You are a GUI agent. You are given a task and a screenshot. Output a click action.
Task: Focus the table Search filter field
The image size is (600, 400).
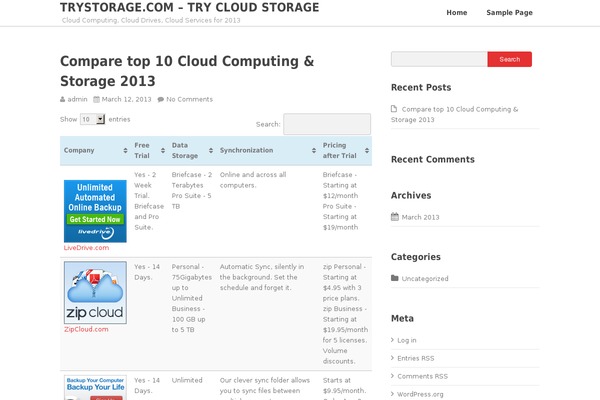[x=327, y=124]
